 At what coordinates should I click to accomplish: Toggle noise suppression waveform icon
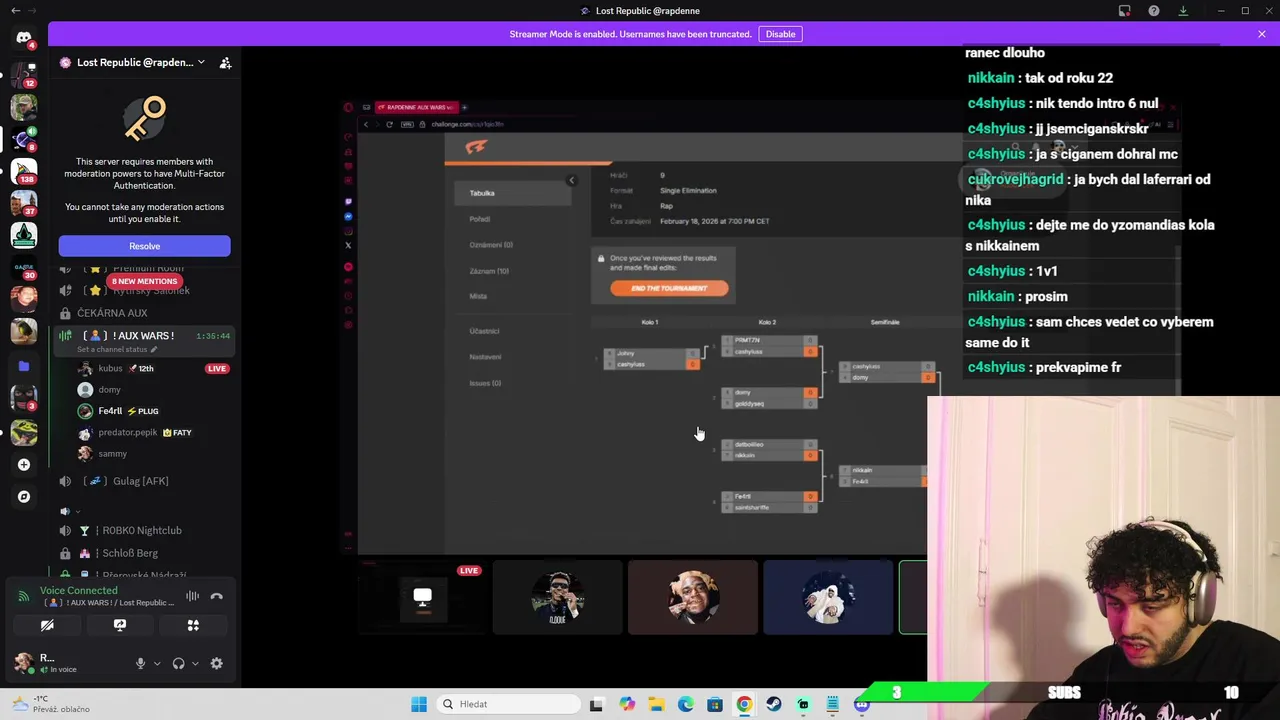192,596
